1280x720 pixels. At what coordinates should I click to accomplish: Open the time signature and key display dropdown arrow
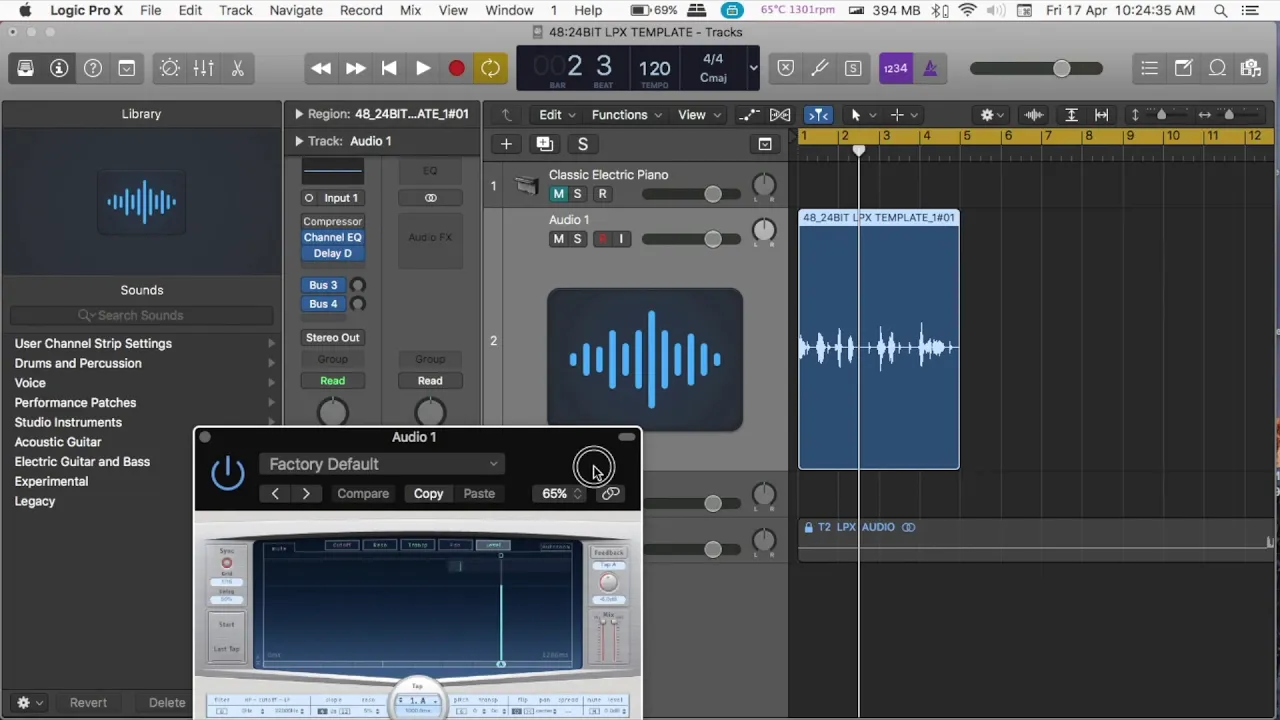[x=753, y=68]
